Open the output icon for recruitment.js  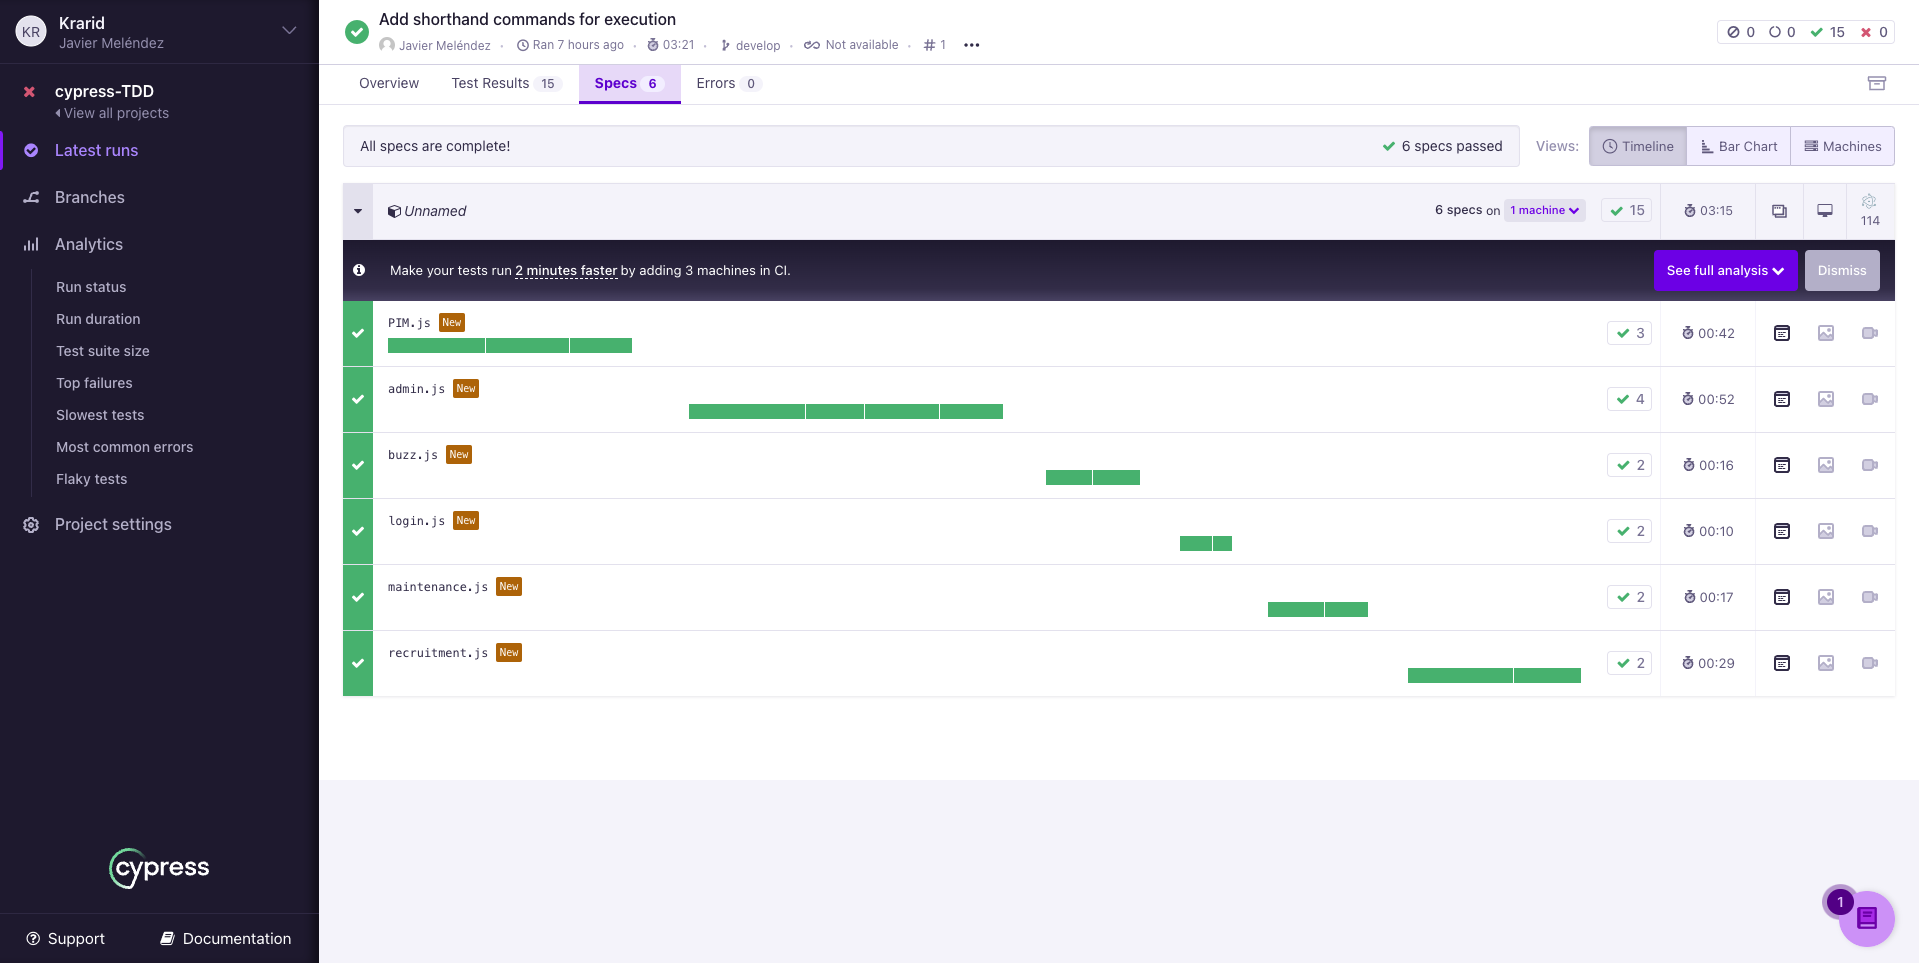(1782, 663)
